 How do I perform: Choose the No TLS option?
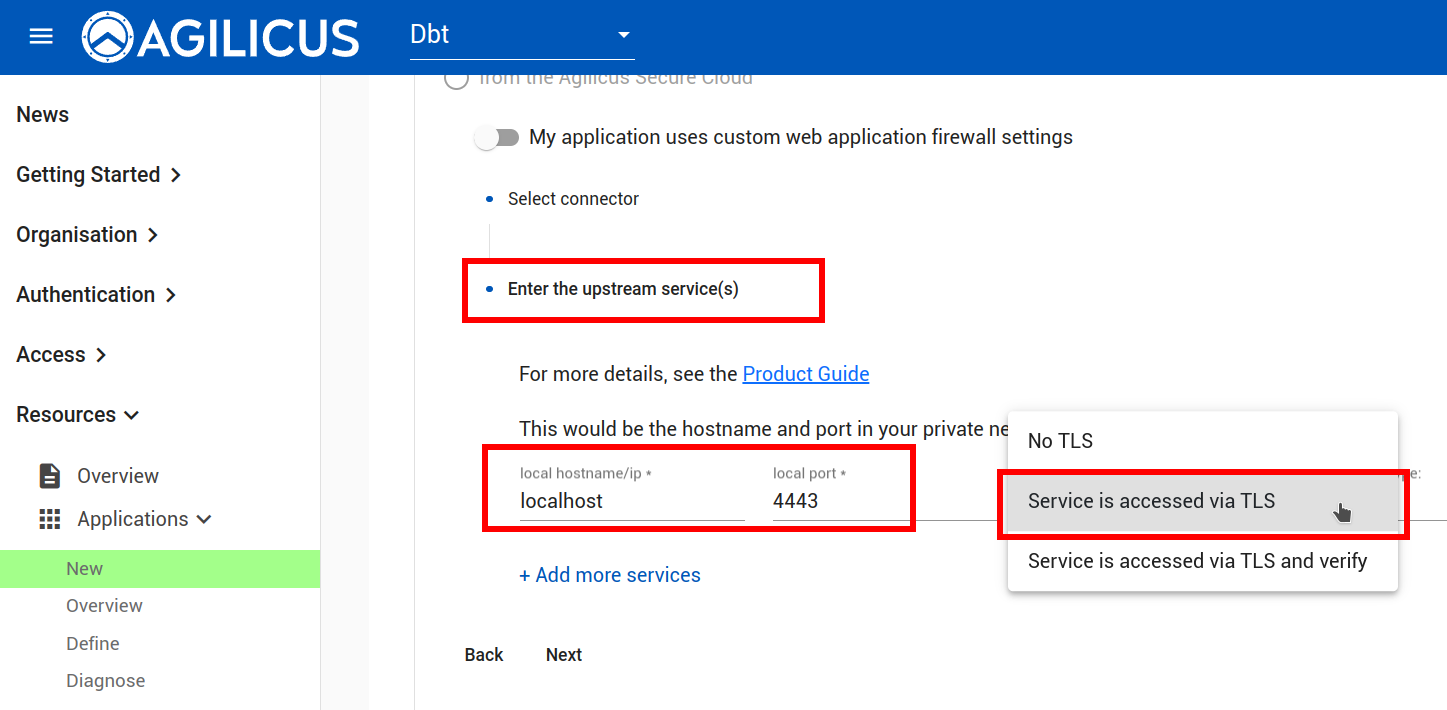pyautogui.click(x=1060, y=441)
